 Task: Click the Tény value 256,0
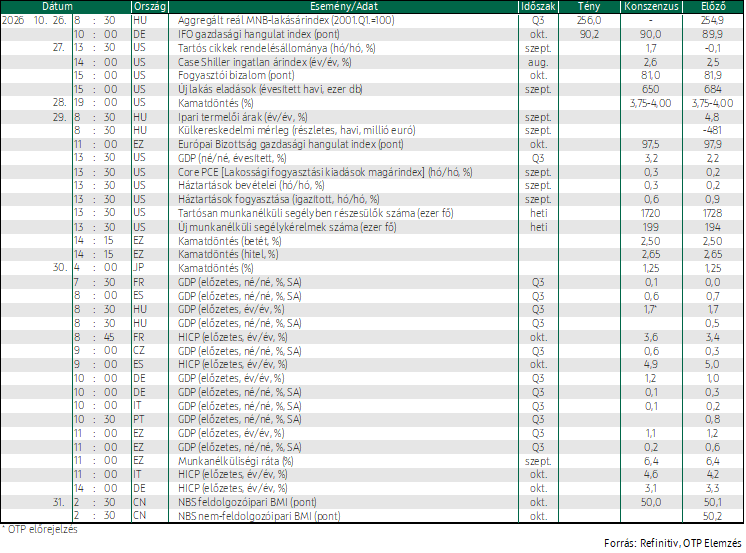(x=589, y=20)
